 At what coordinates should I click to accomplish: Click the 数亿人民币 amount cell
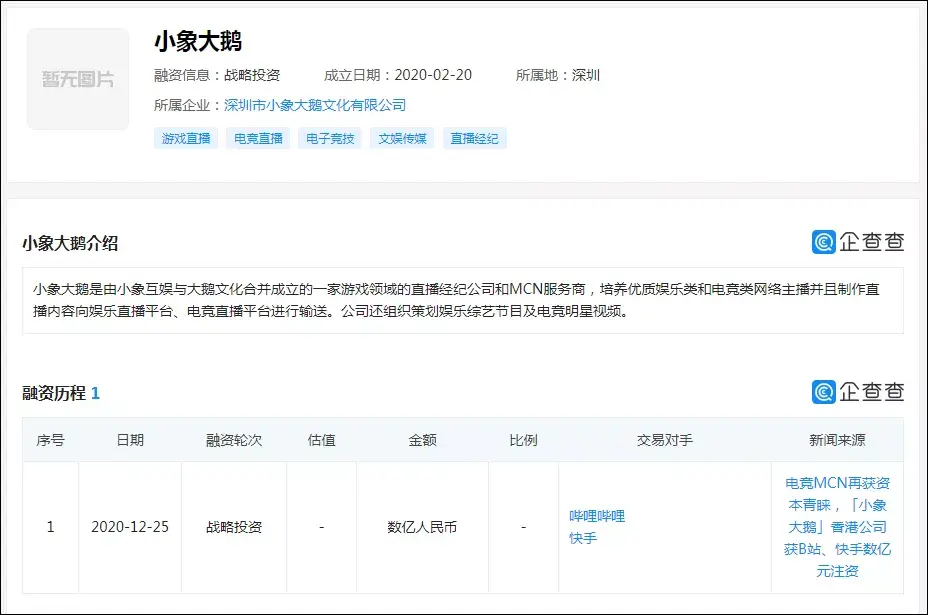422,527
